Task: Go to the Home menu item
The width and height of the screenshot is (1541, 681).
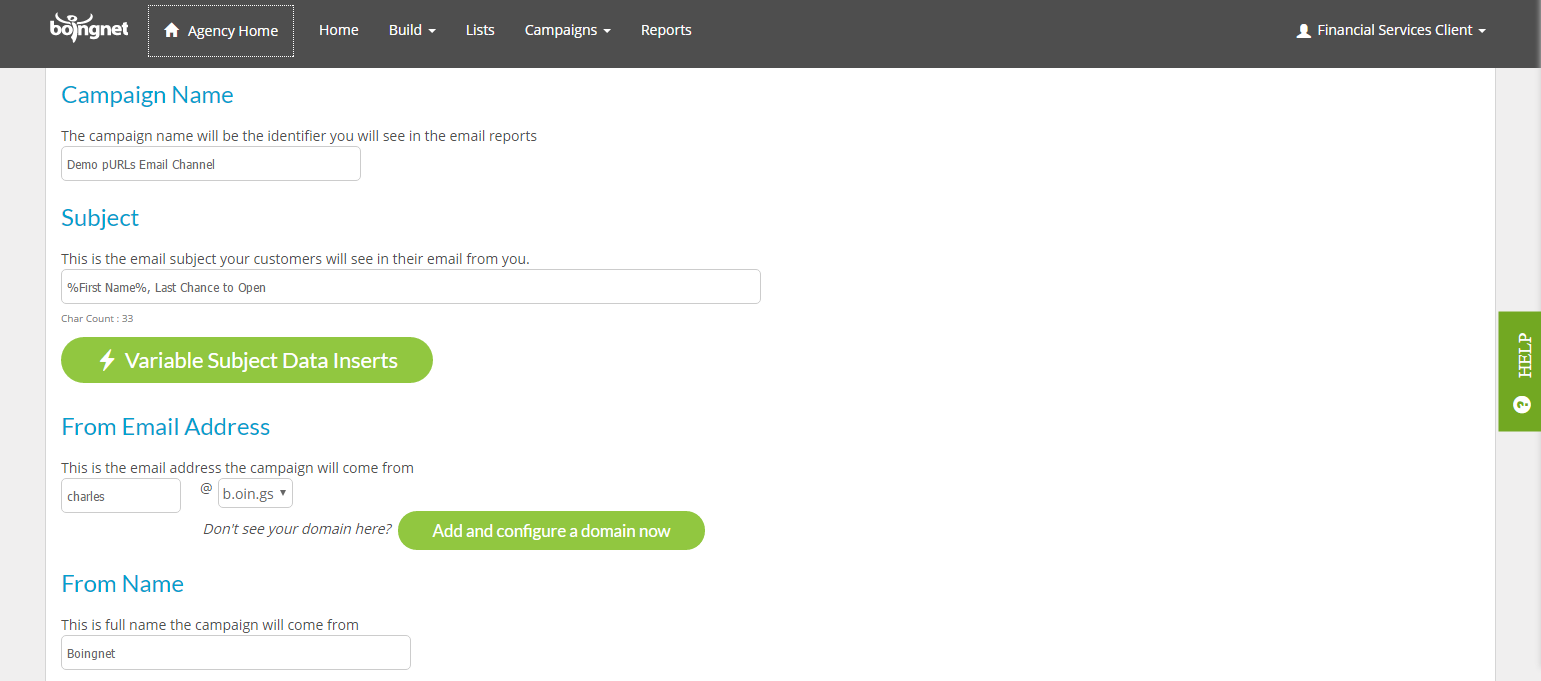Action: pyautogui.click(x=338, y=30)
